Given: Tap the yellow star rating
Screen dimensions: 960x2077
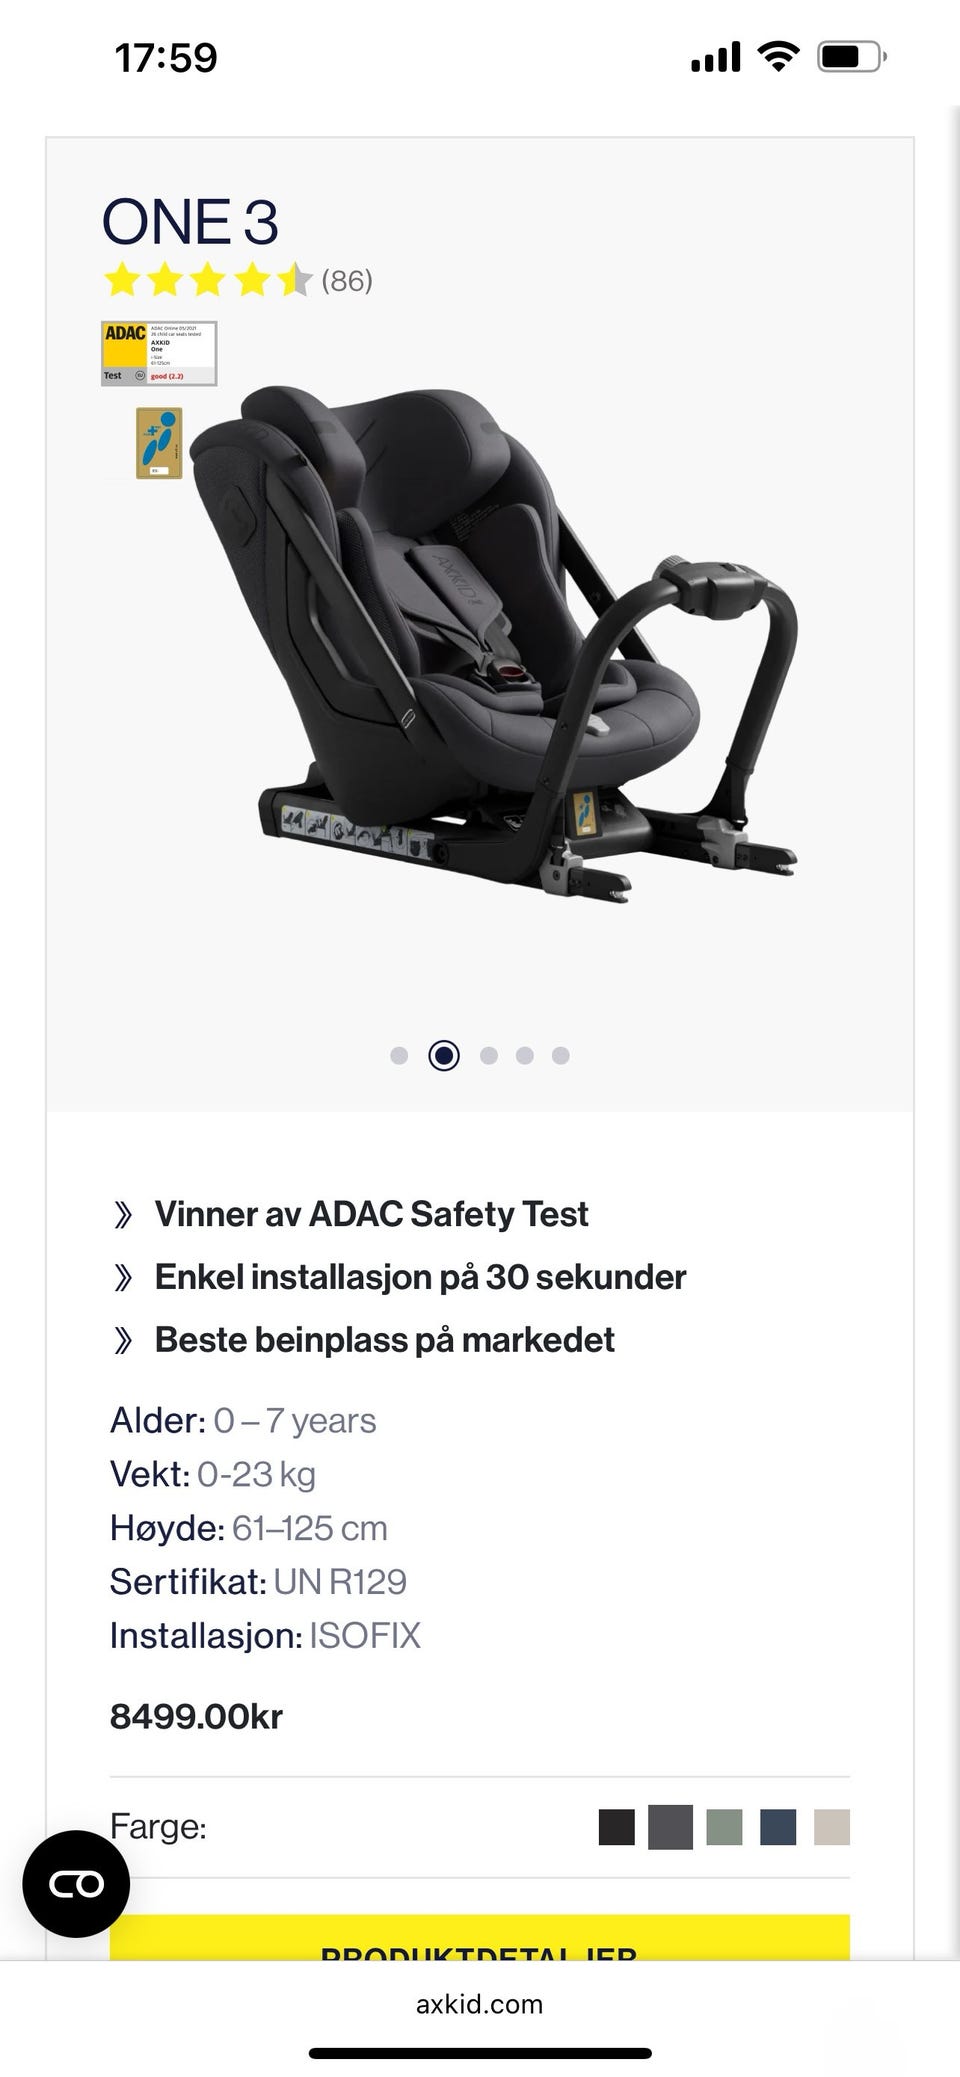Looking at the screenshot, I should point(208,281).
